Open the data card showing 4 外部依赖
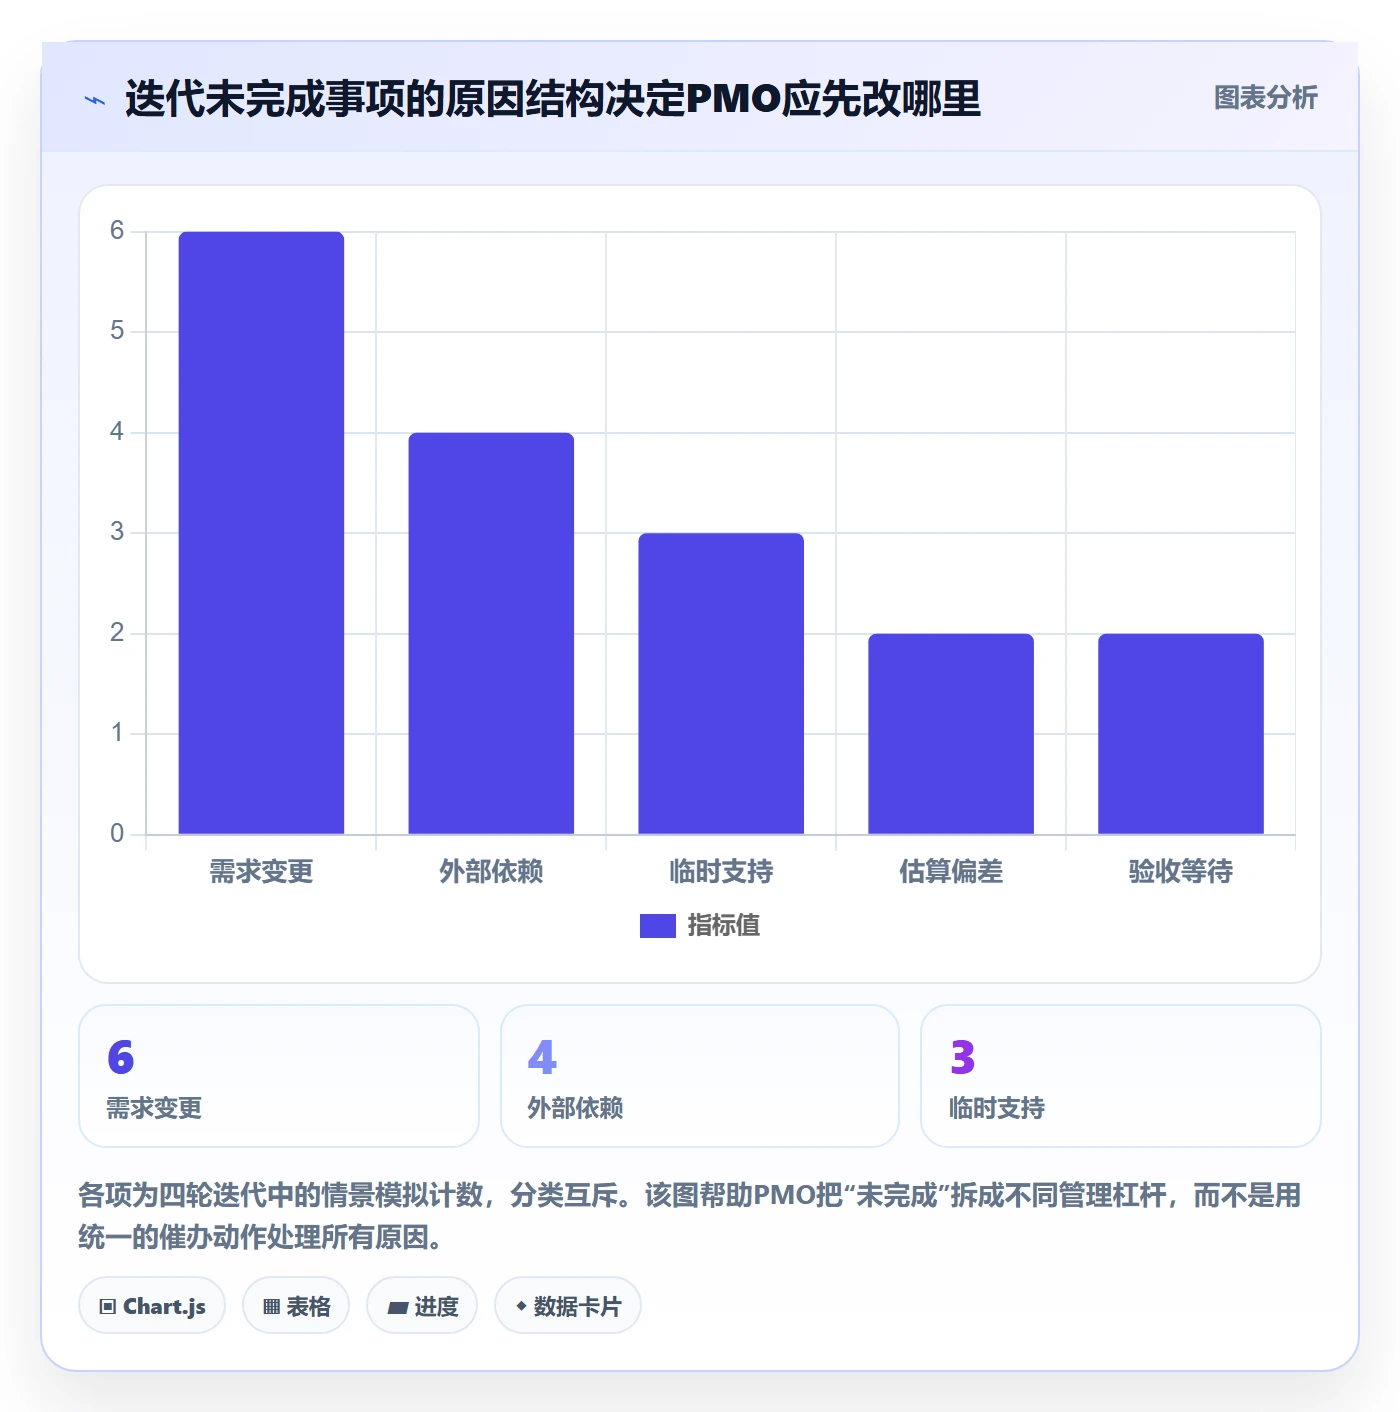The width and height of the screenshot is (1400, 1412). click(x=700, y=1076)
